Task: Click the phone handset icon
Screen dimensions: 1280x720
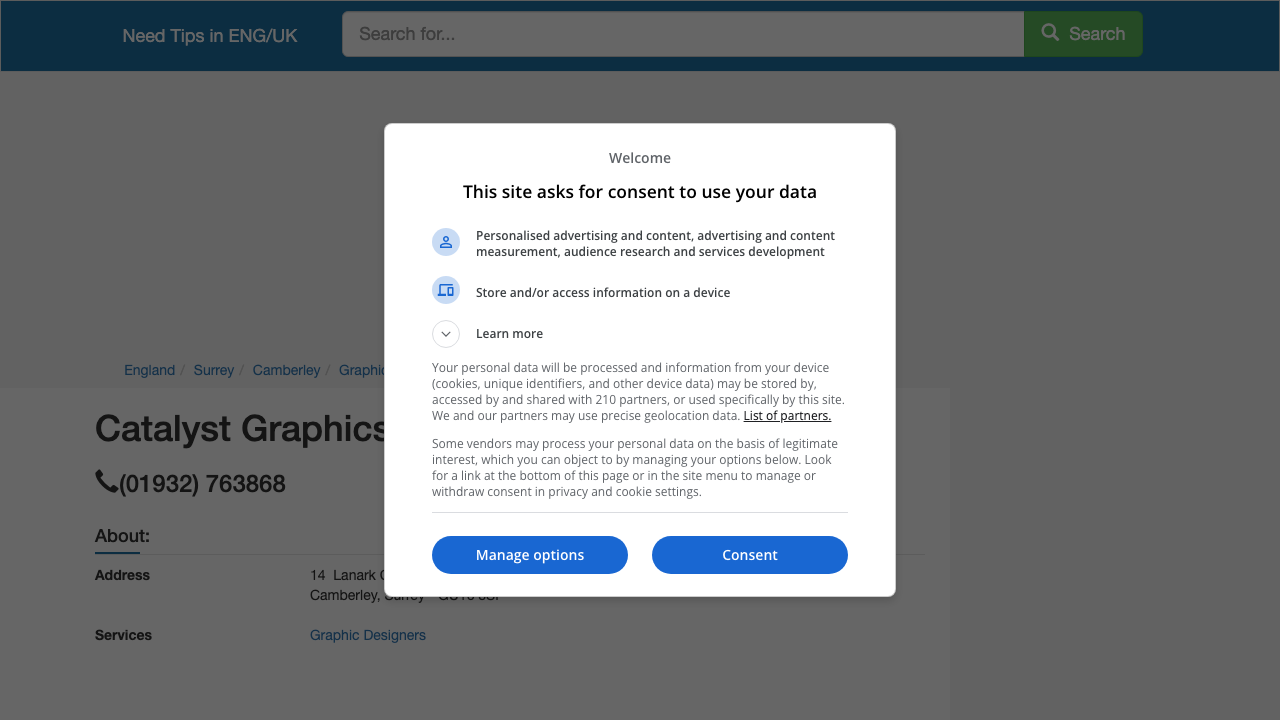Action: coord(106,482)
